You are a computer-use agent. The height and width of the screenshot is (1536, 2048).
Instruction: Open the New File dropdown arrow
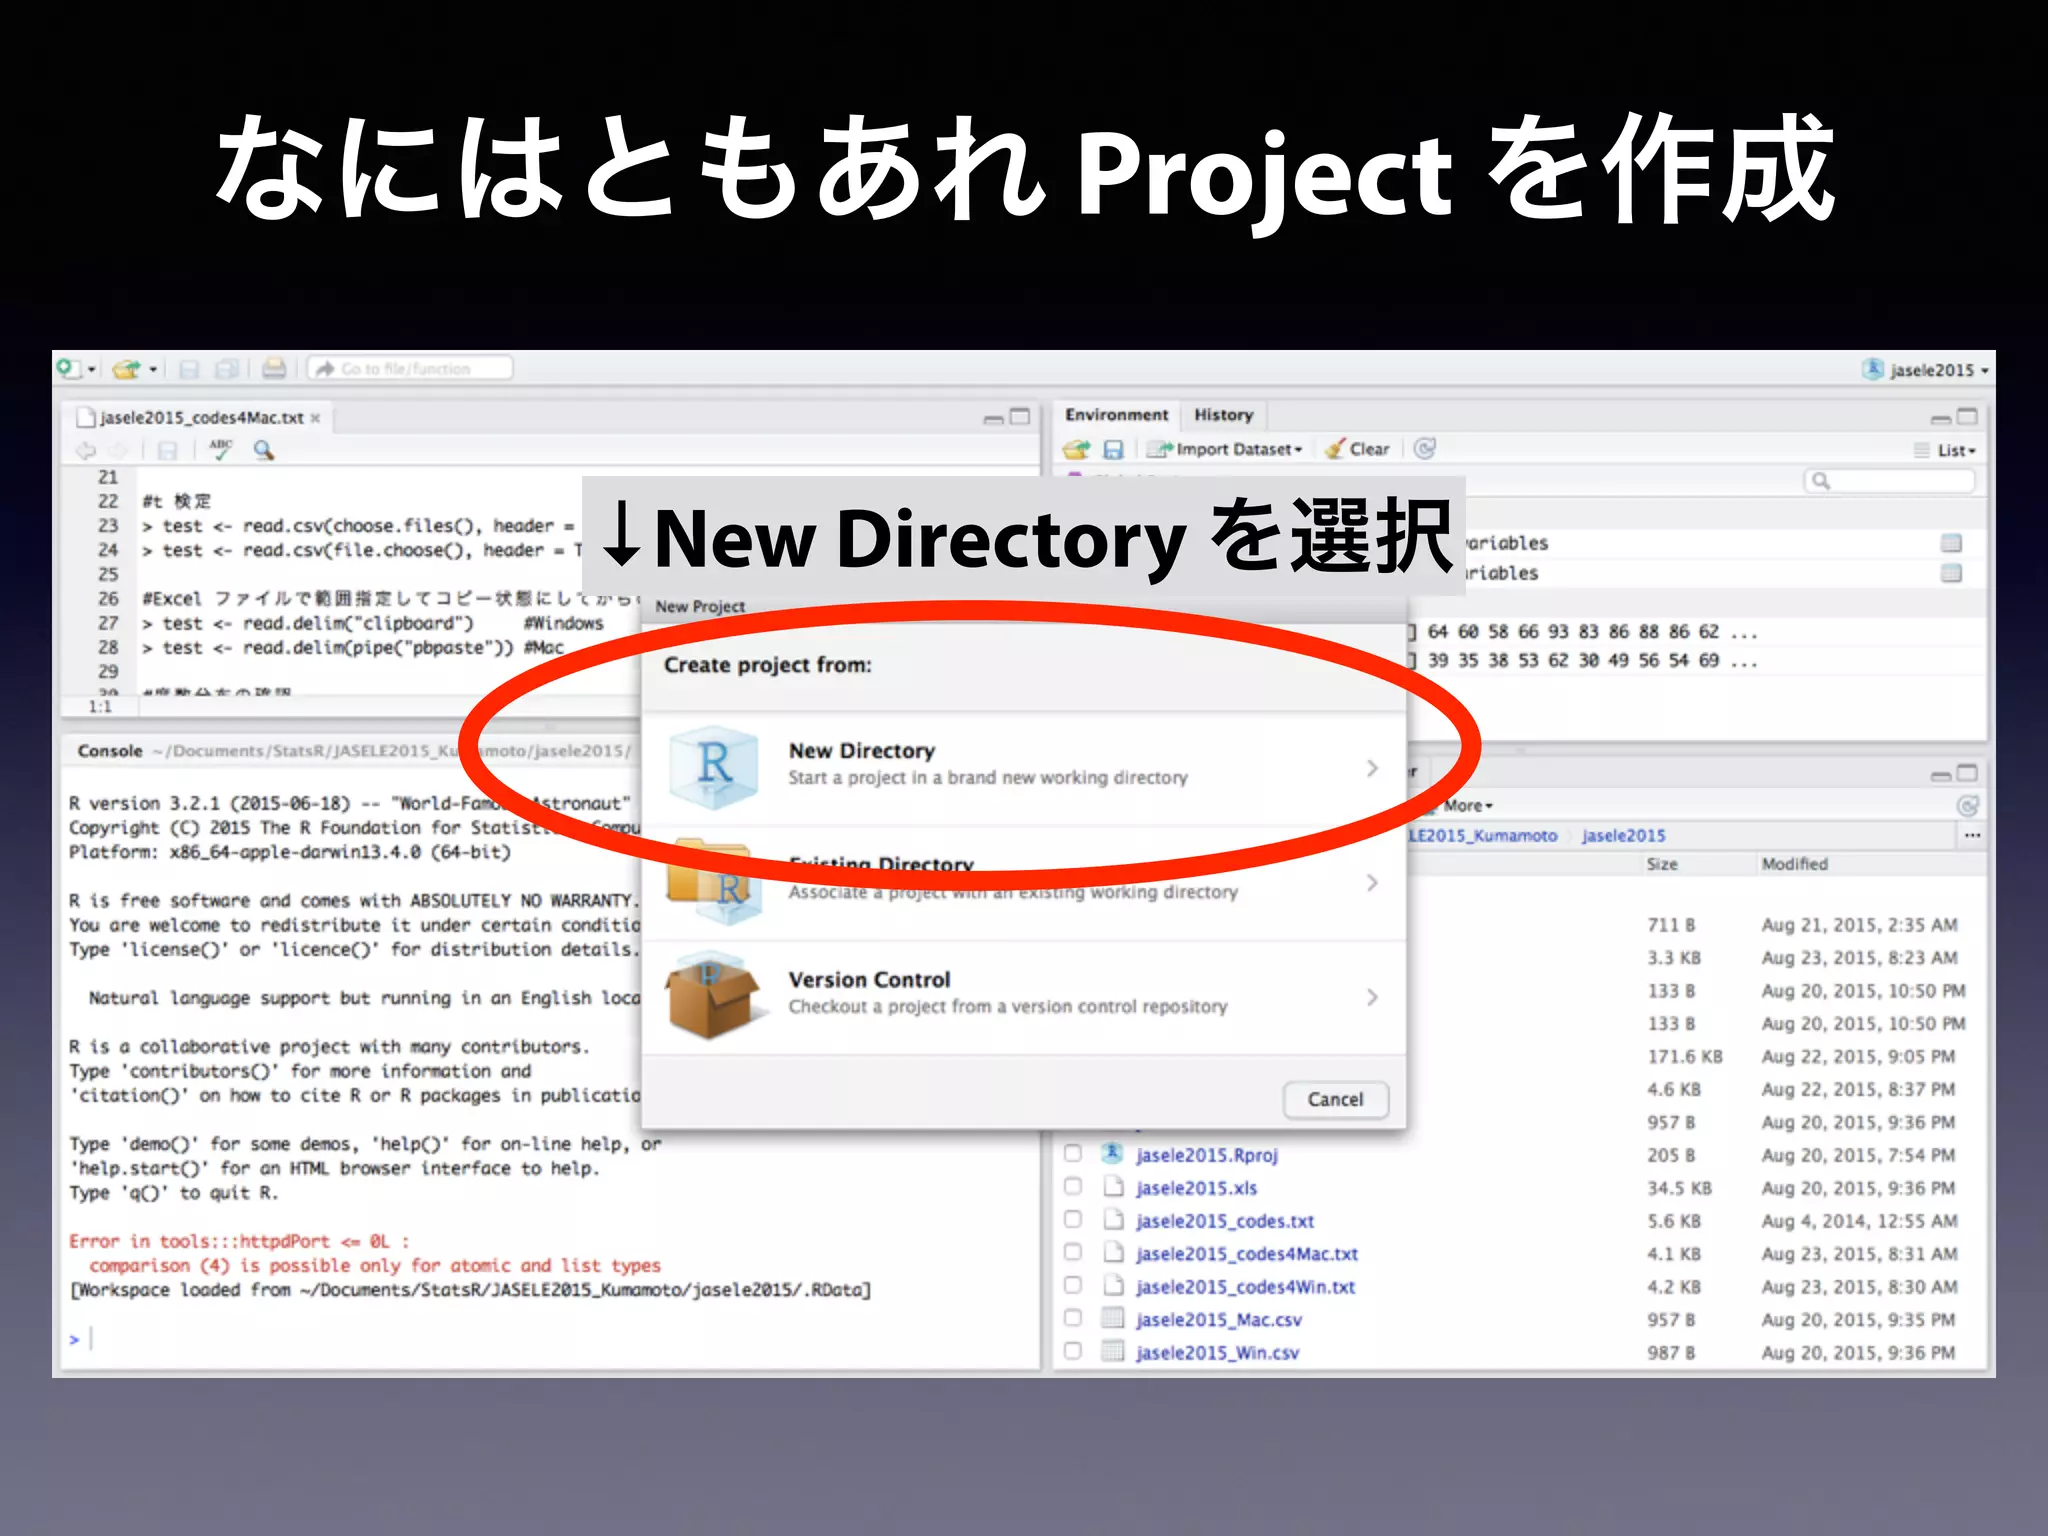click(x=92, y=369)
